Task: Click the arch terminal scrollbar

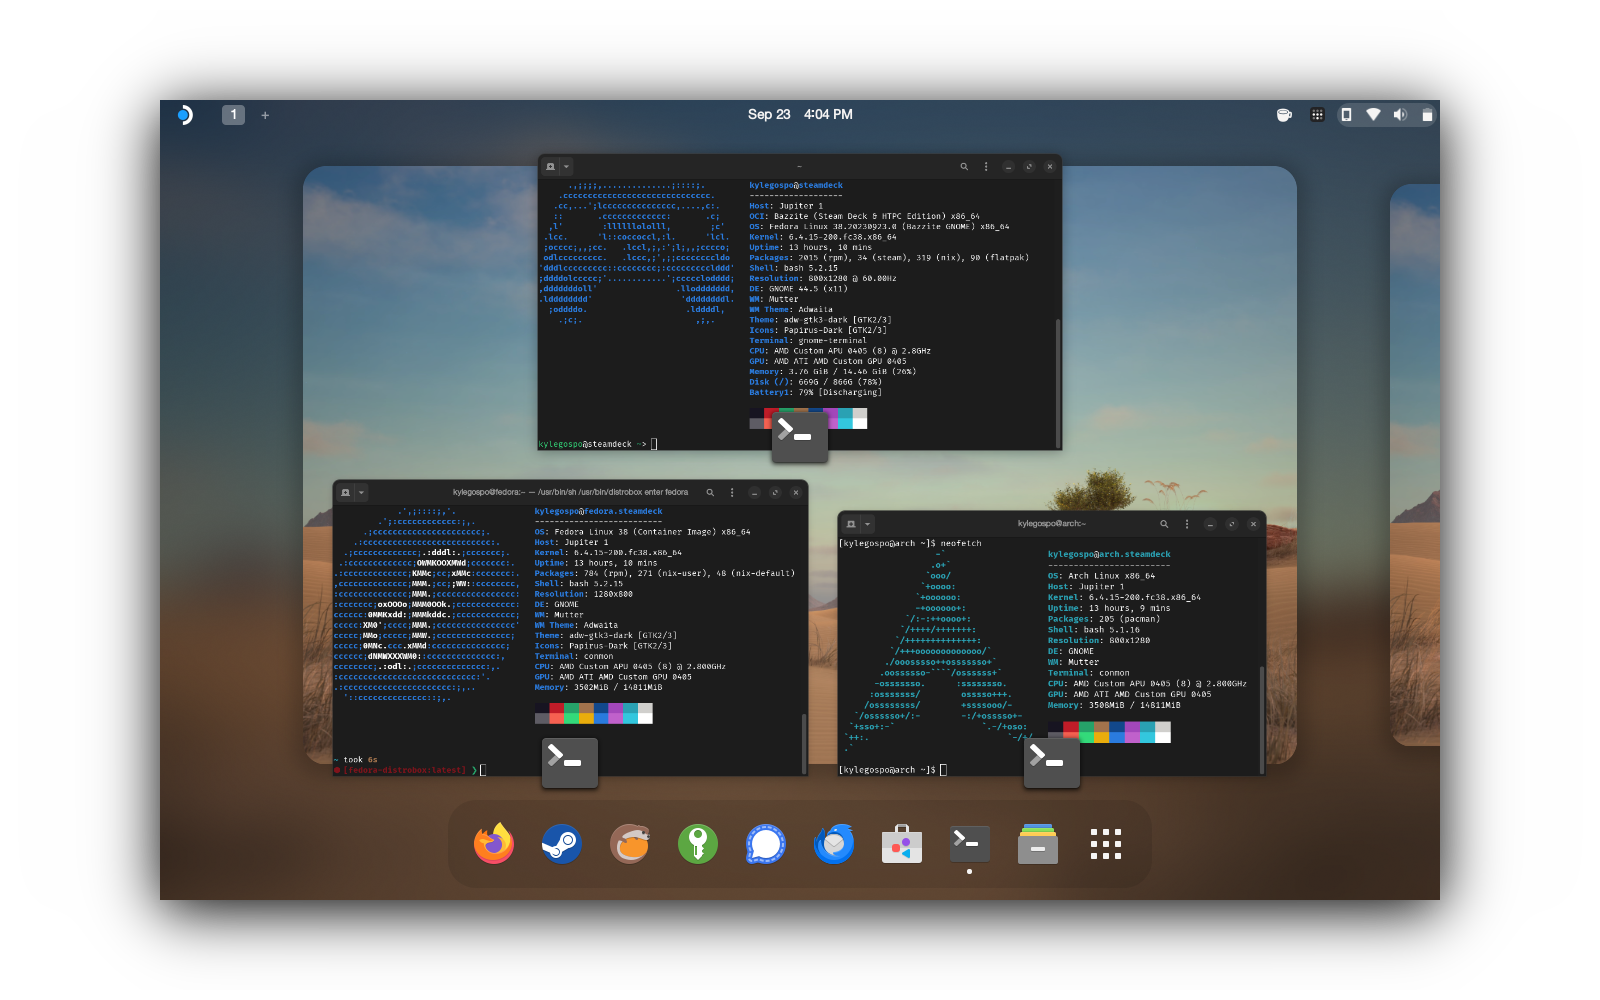Action: click(x=1261, y=719)
